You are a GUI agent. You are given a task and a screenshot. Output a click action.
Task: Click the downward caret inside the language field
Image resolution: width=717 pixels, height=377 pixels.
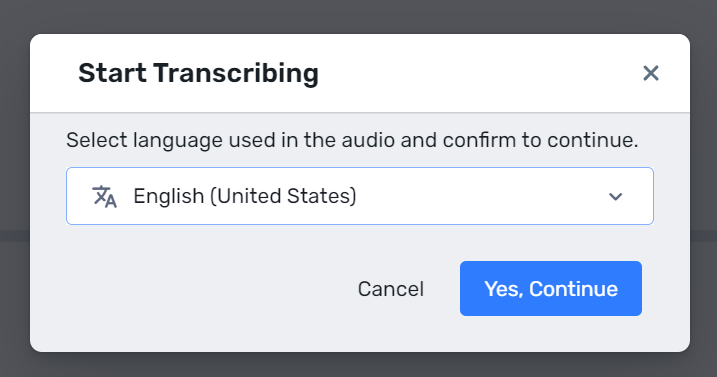click(615, 197)
